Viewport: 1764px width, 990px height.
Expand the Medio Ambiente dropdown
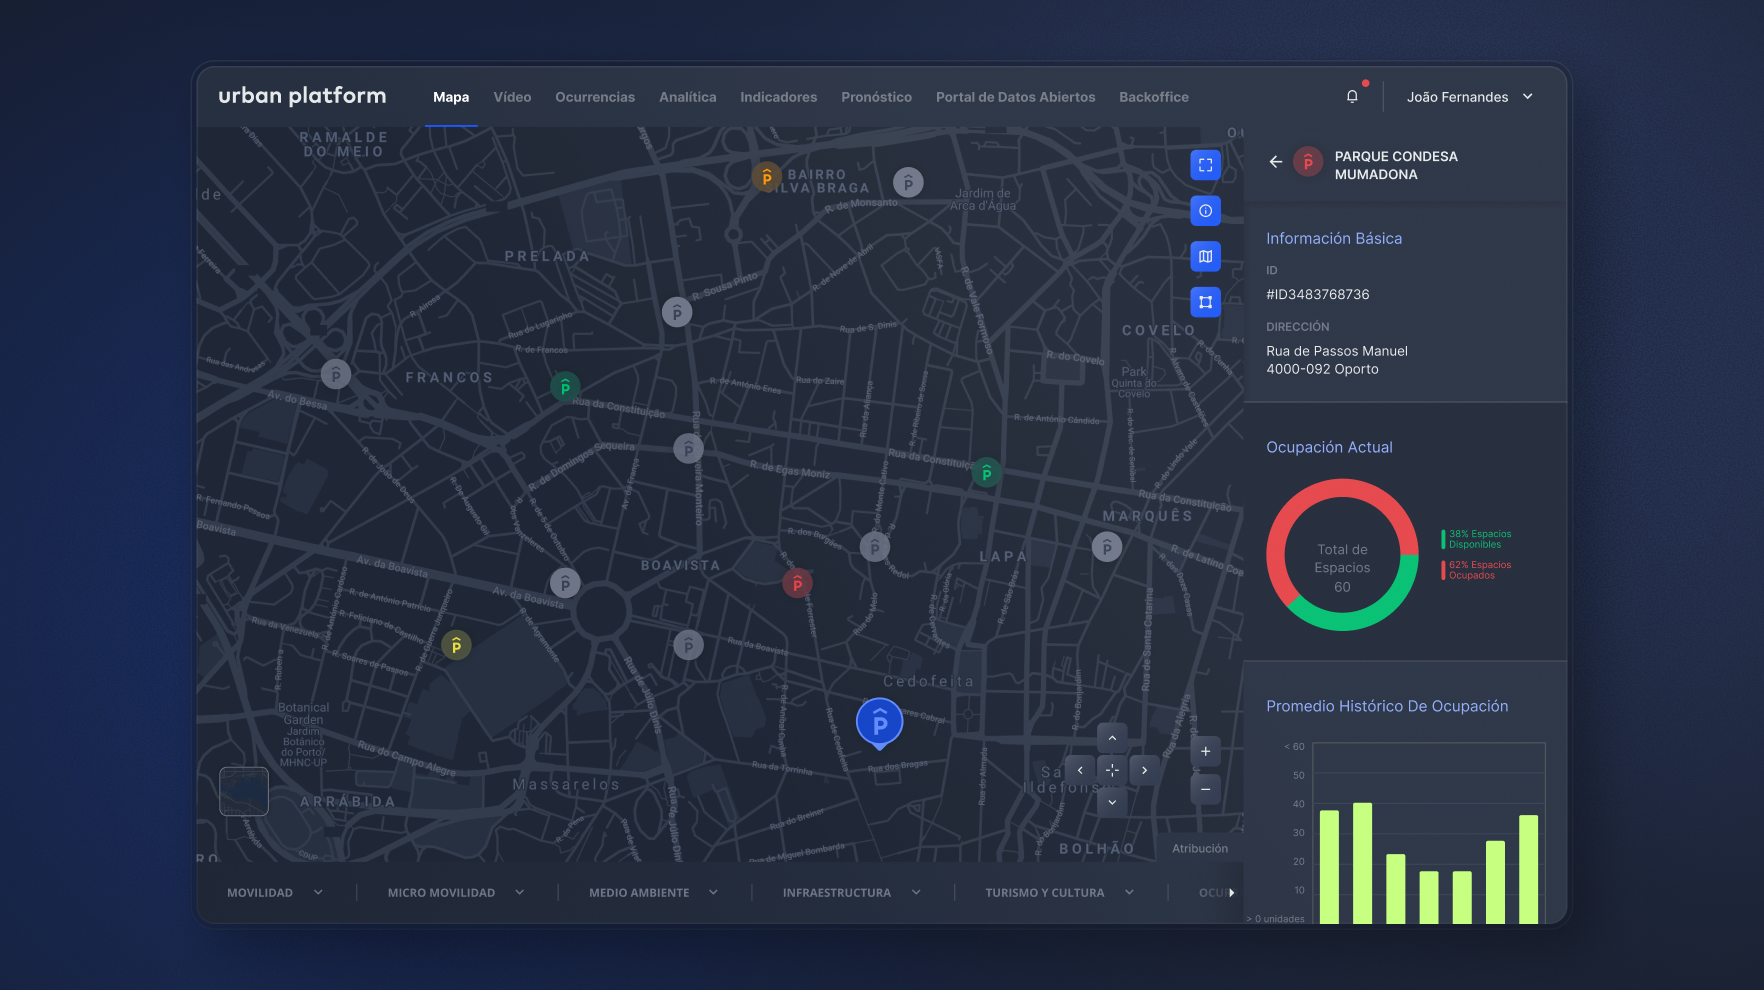click(x=653, y=893)
